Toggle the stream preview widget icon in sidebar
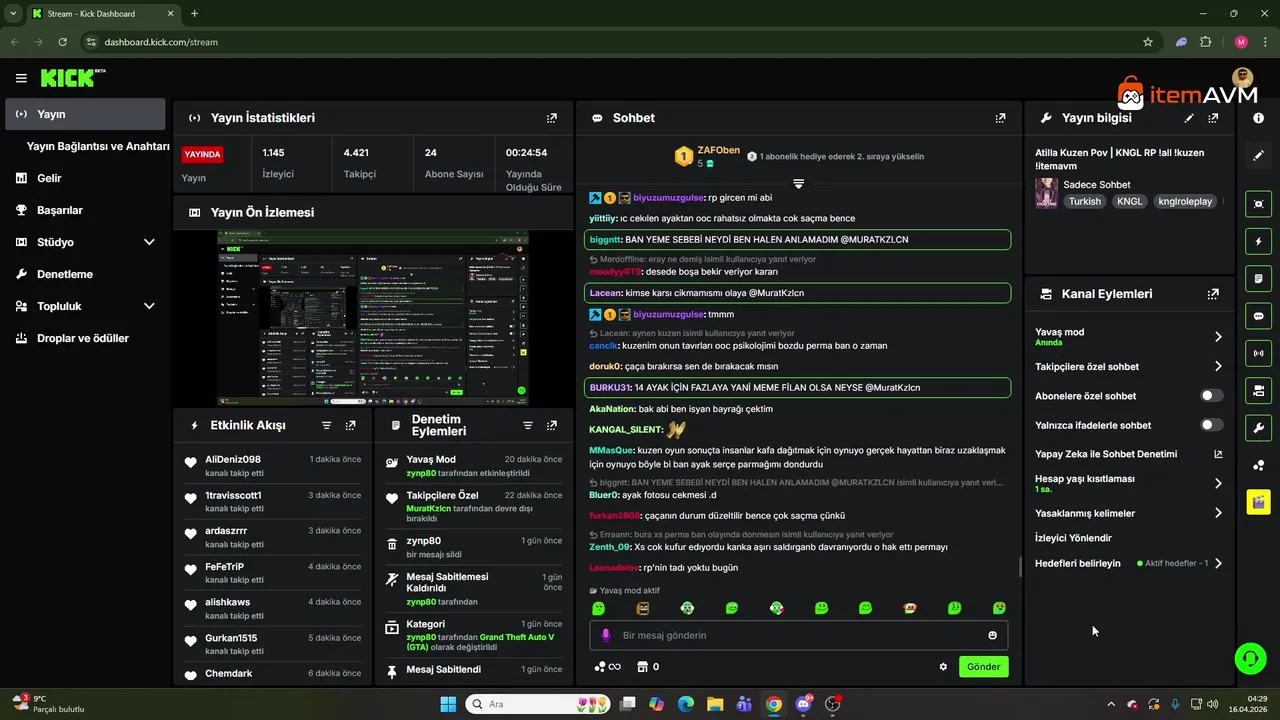This screenshot has width=1280, height=720. 1258,203
